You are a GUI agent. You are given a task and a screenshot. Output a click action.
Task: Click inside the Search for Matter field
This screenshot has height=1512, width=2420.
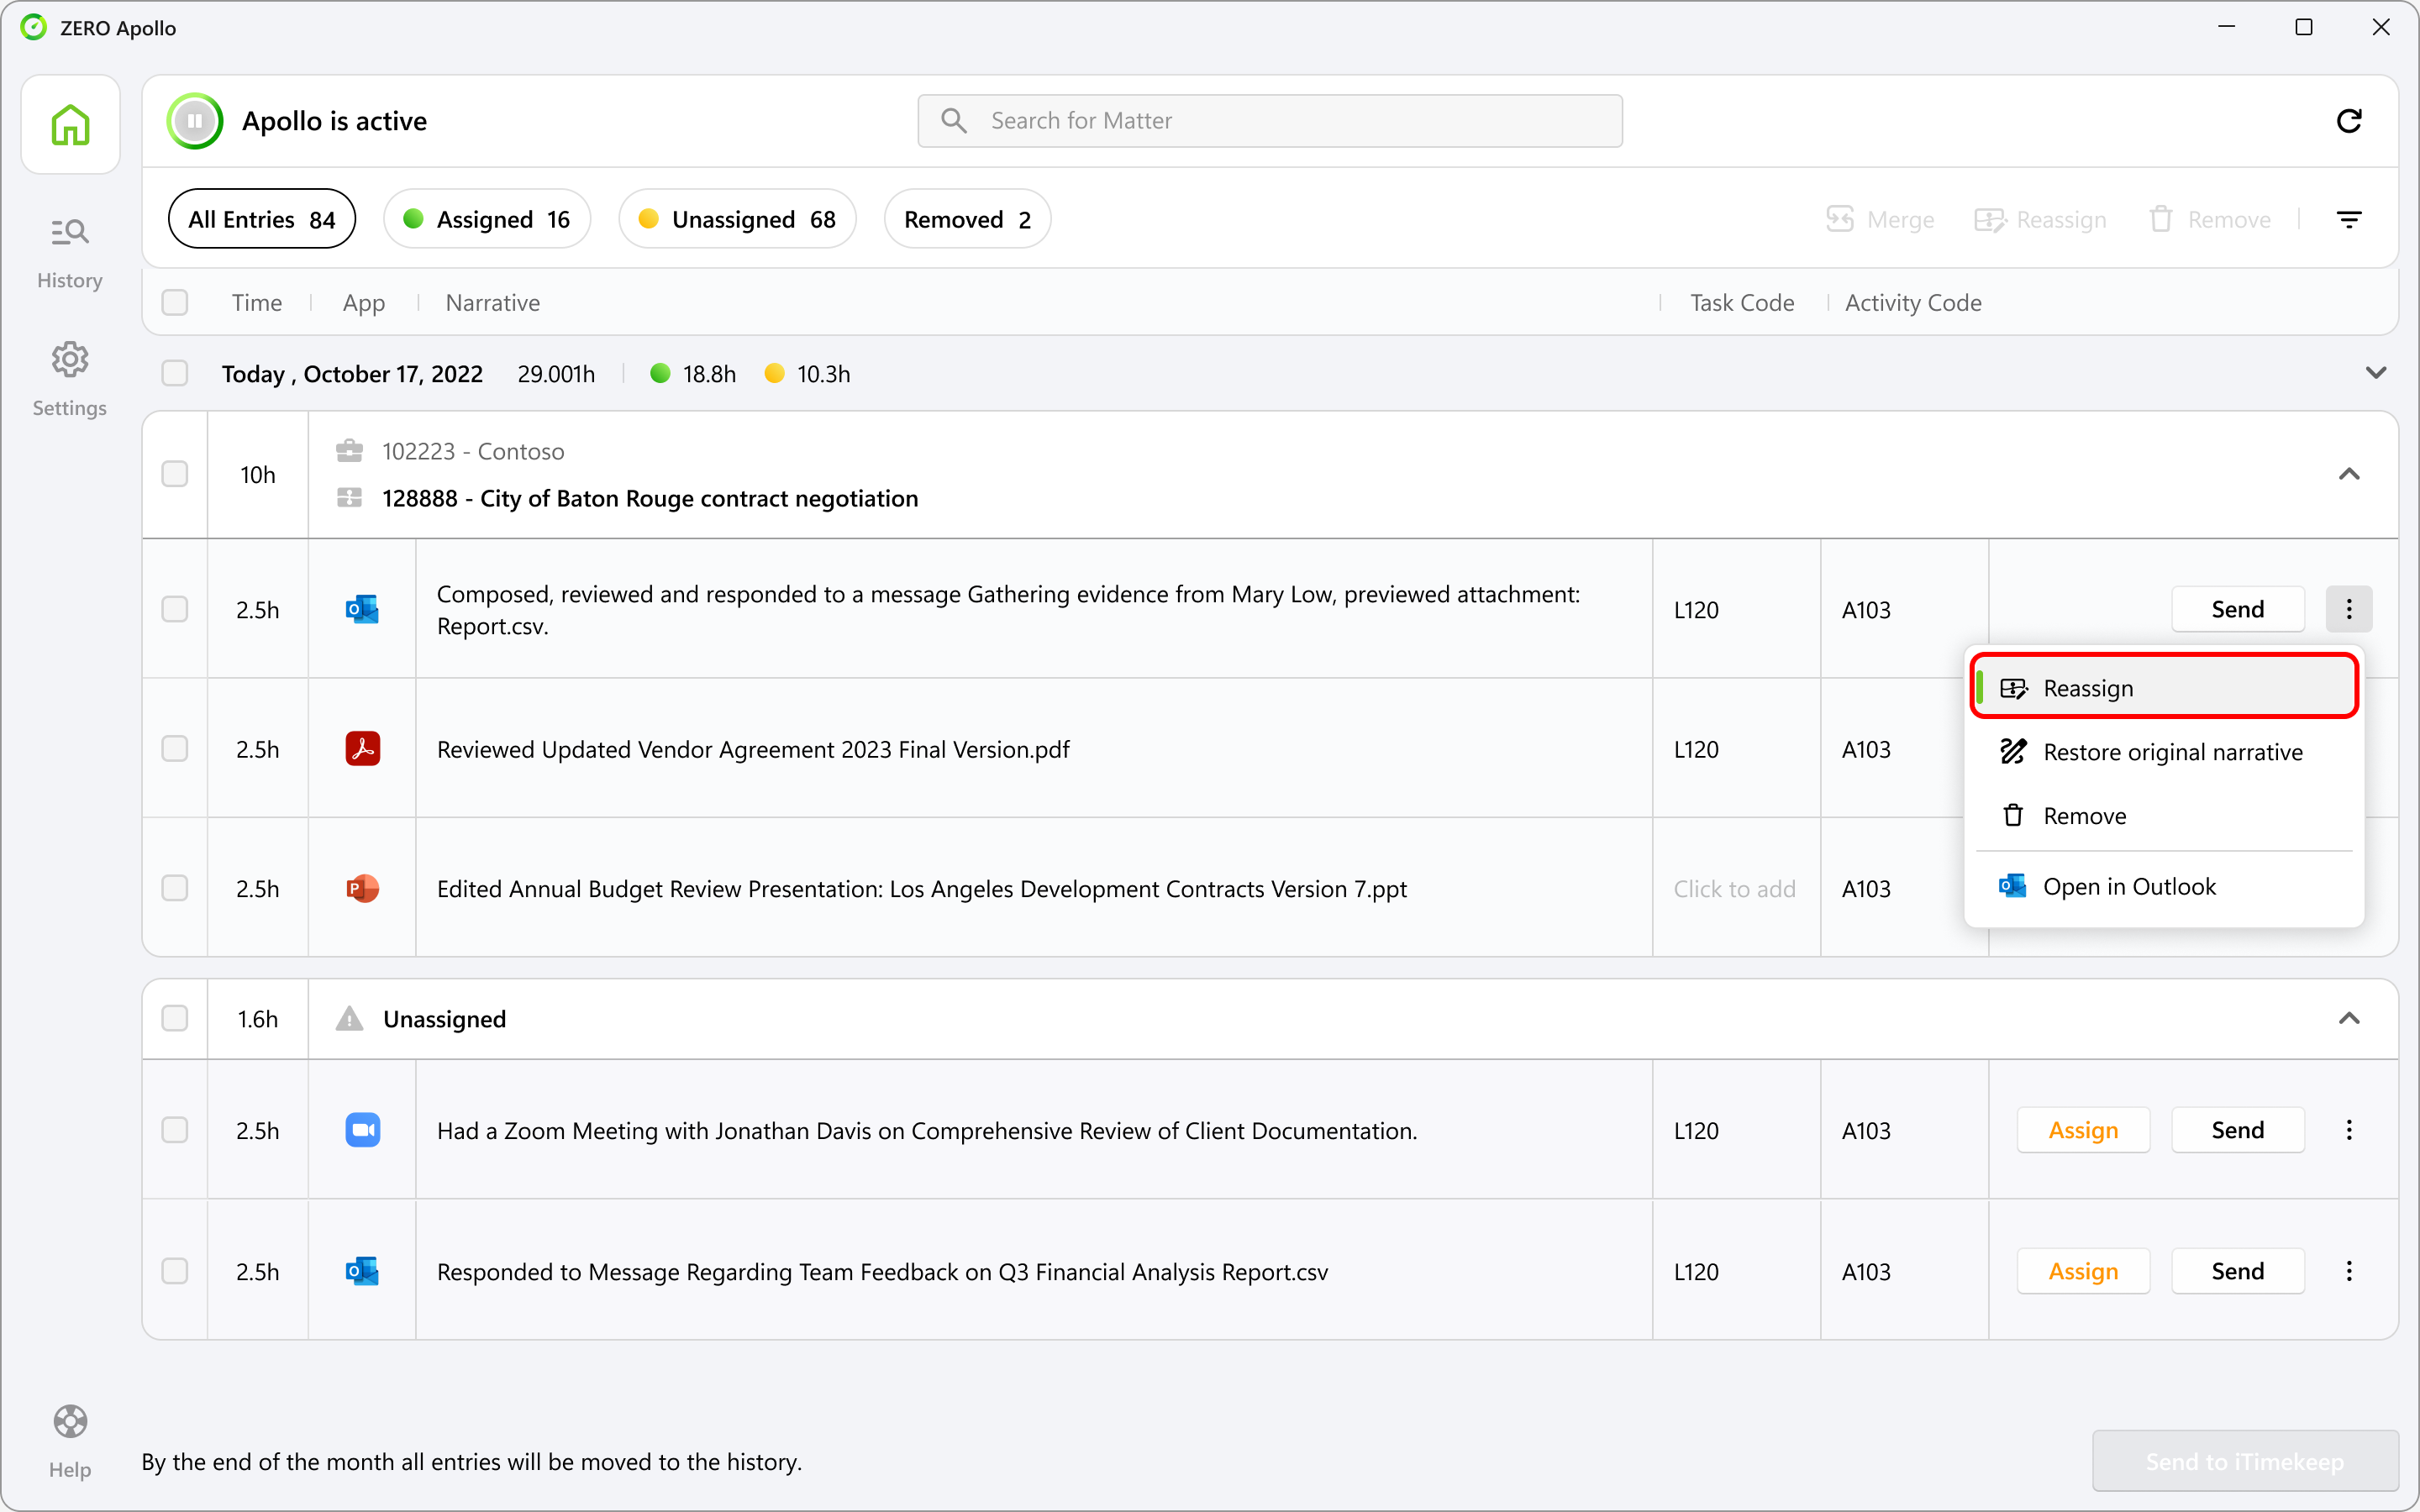click(1268, 120)
